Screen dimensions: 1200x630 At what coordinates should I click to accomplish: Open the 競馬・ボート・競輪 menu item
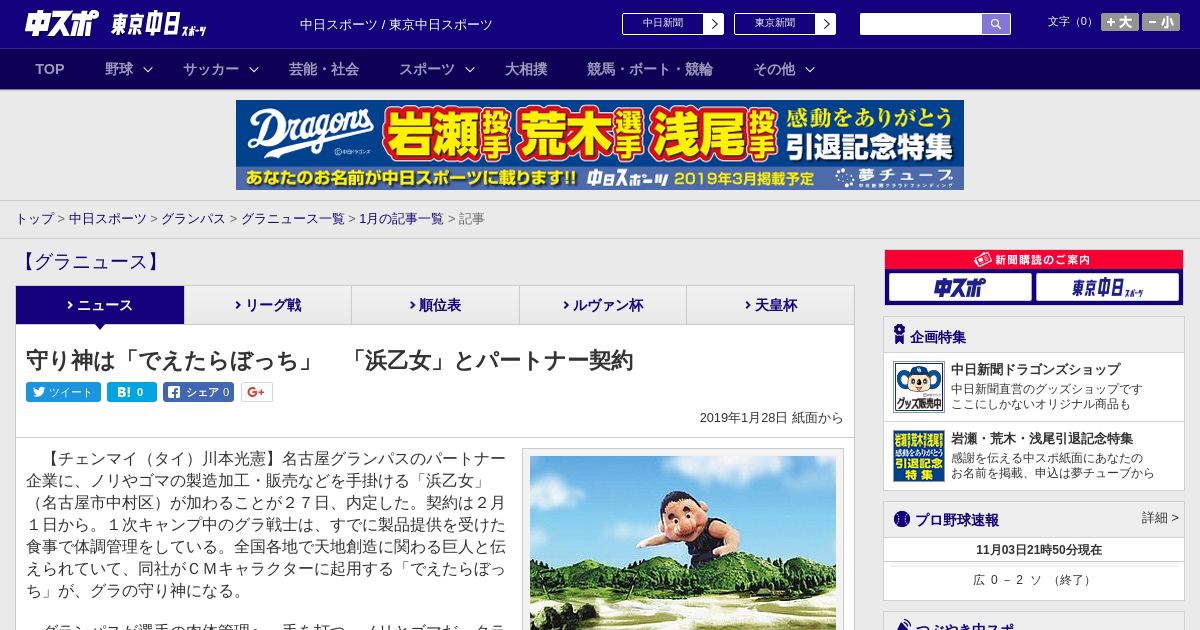650,69
